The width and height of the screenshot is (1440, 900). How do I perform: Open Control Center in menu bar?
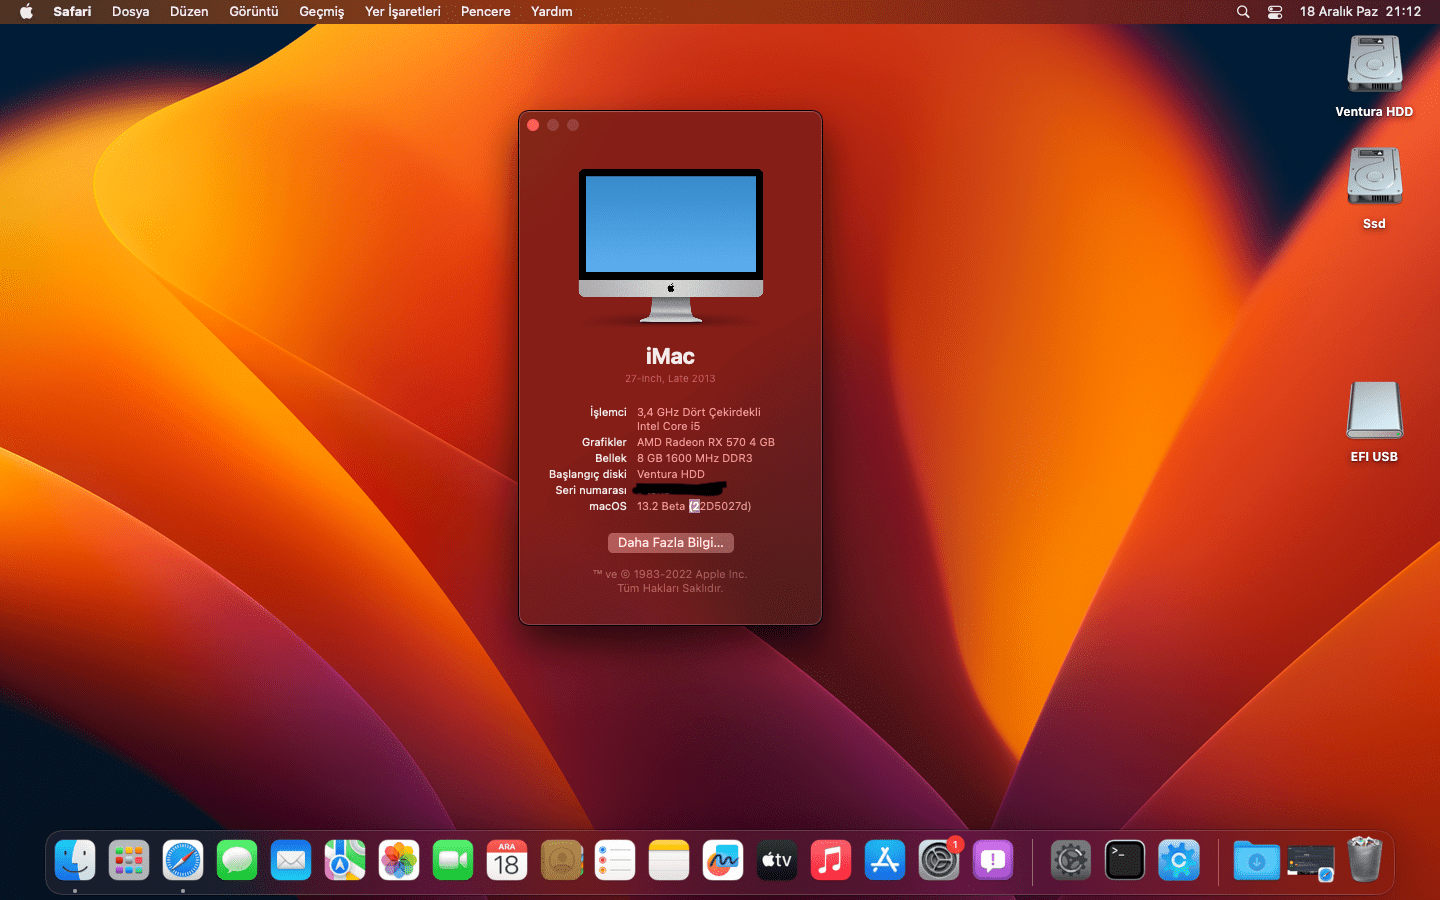click(x=1275, y=12)
